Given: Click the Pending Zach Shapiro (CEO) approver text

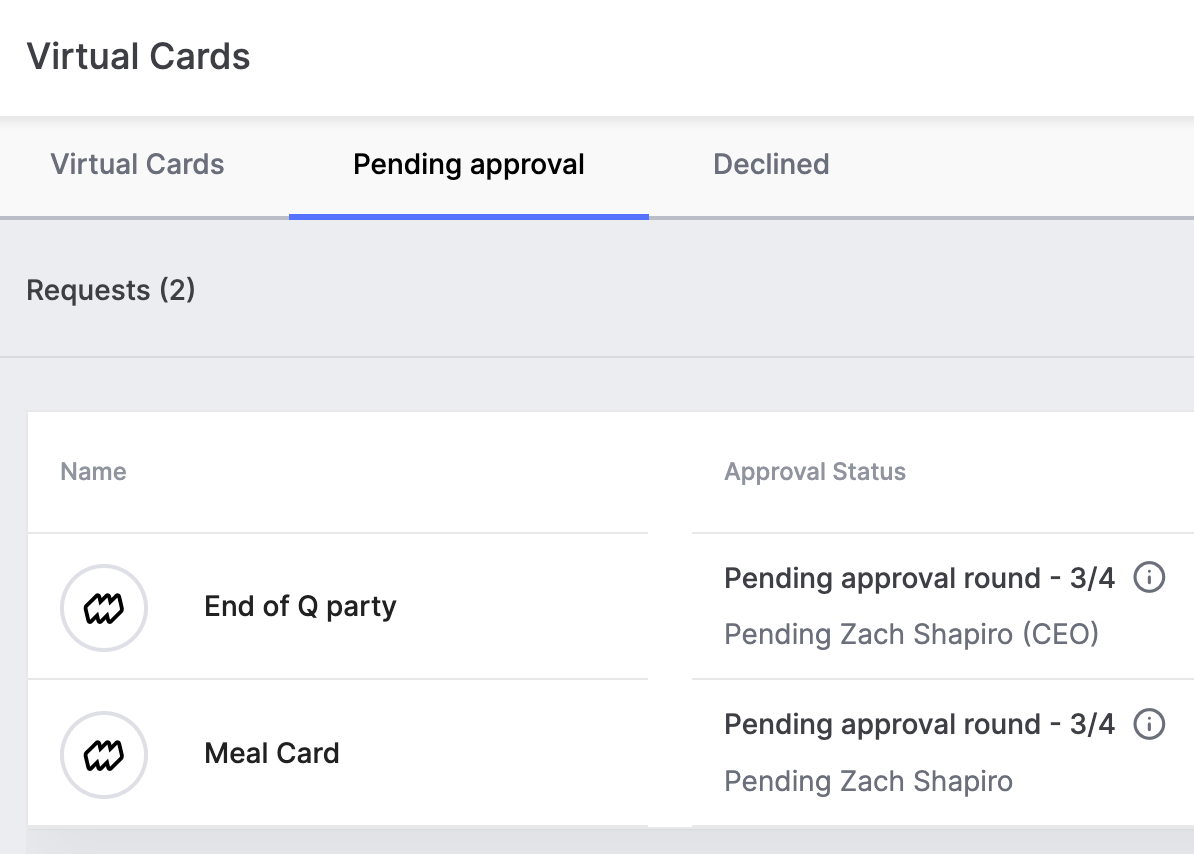Looking at the screenshot, I should [911, 634].
